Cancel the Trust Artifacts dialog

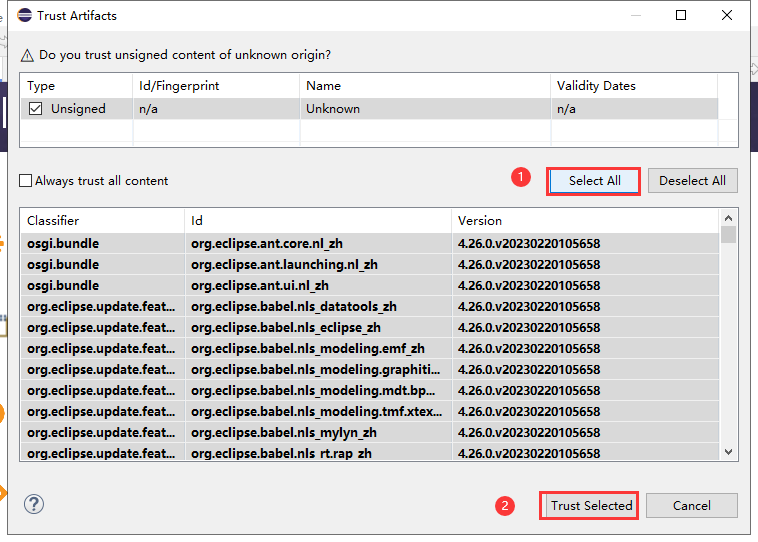tap(691, 506)
